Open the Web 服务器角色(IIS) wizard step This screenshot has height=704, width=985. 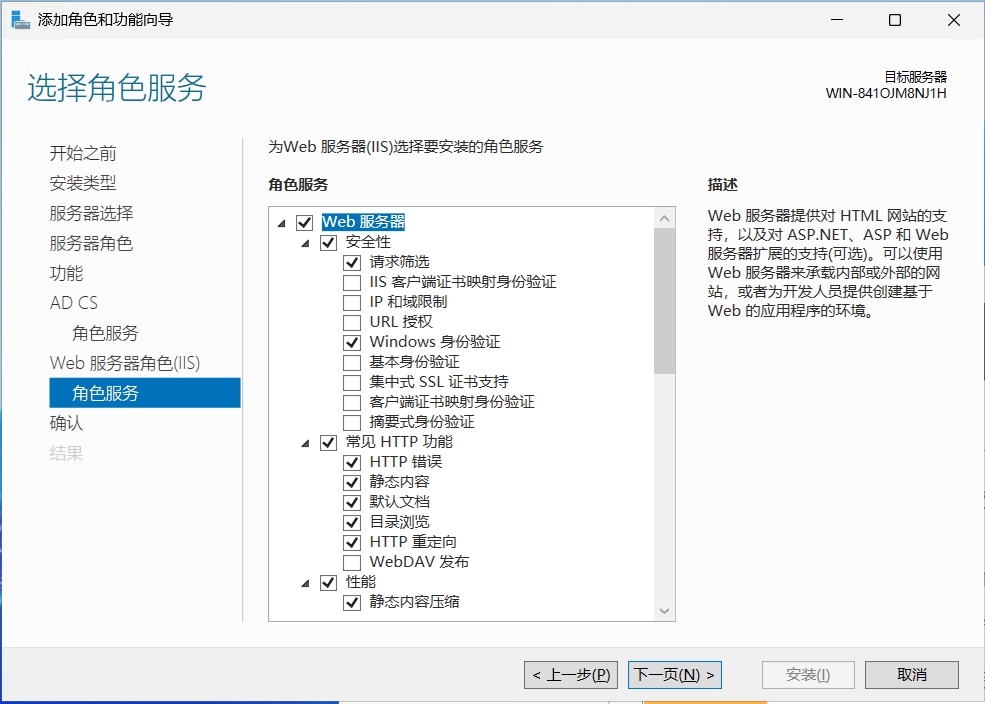click(x=124, y=363)
